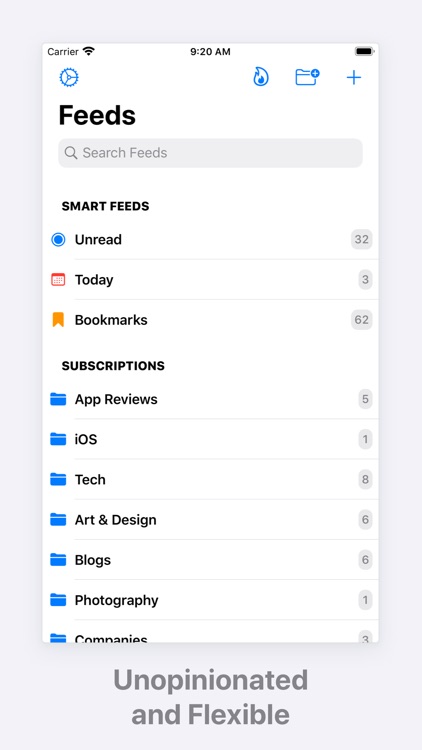Screen dimensions: 422x750
Task: Open the iOS folder
Action: coord(211,439)
